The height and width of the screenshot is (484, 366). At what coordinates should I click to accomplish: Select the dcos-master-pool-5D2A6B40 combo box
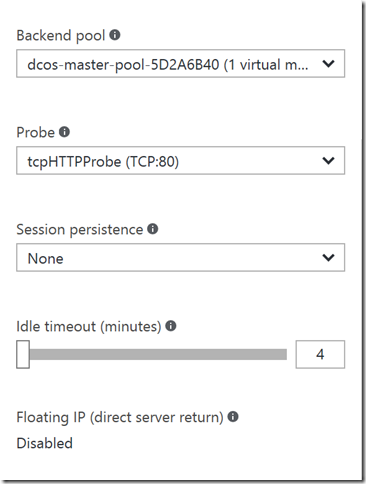point(180,64)
